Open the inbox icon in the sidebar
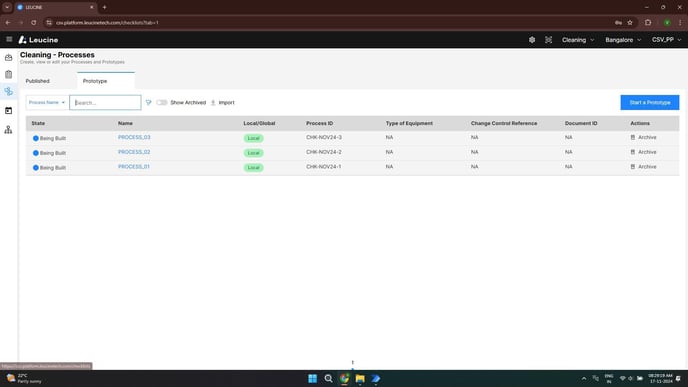Image resolution: width=688 pixels, height=387 pixels. click(8, 57)
